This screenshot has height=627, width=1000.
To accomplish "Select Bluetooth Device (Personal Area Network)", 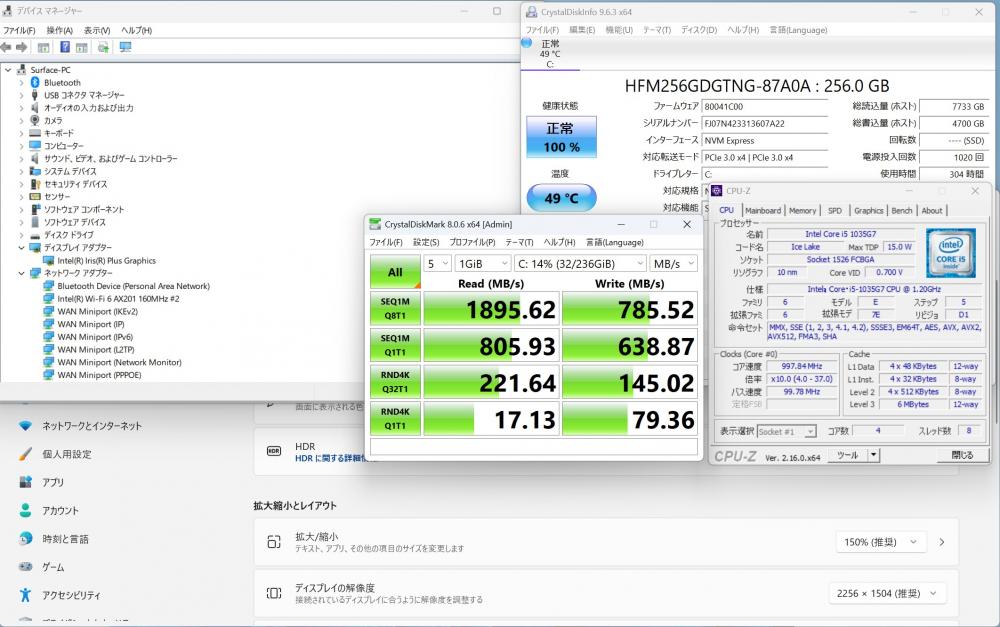I will tap(133, 286).
